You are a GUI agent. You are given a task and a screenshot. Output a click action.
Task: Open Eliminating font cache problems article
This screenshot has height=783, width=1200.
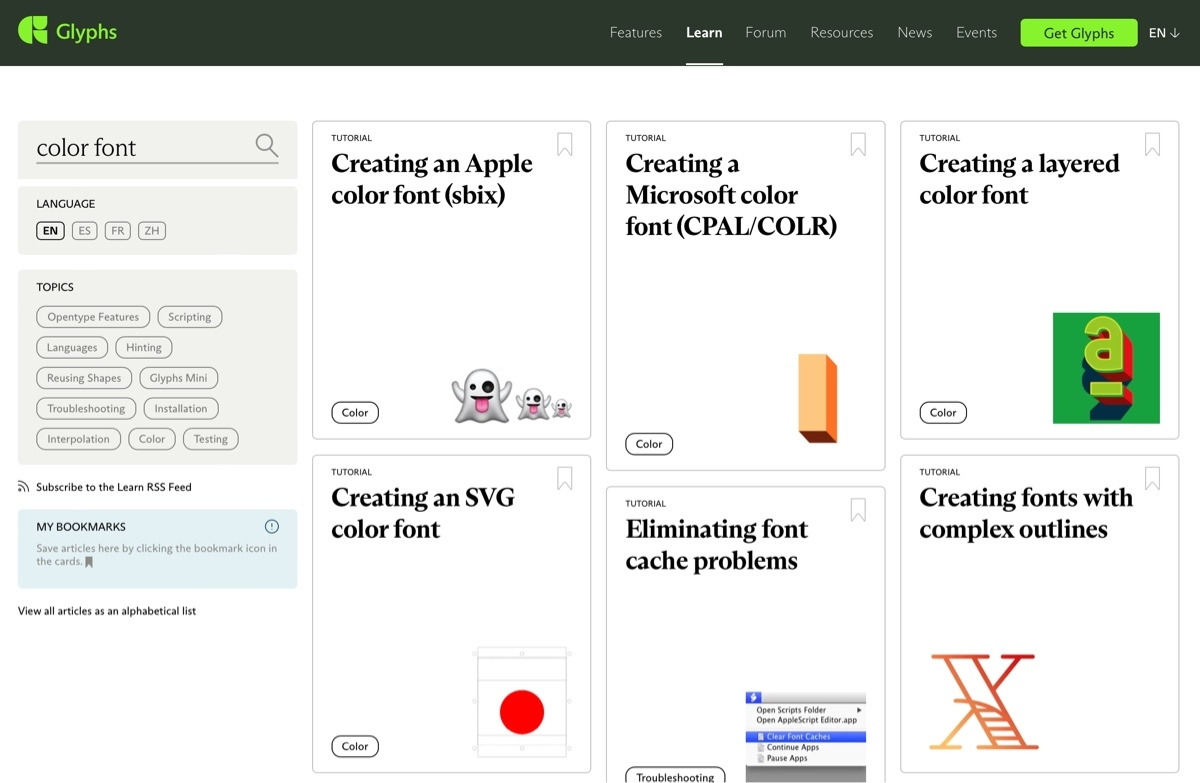(x=717, y=545)
